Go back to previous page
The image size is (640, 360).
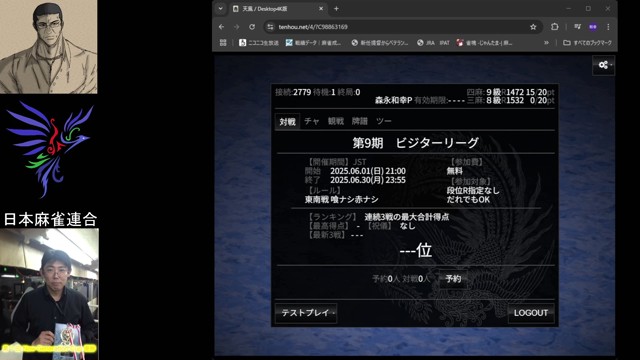coord(221,27)
